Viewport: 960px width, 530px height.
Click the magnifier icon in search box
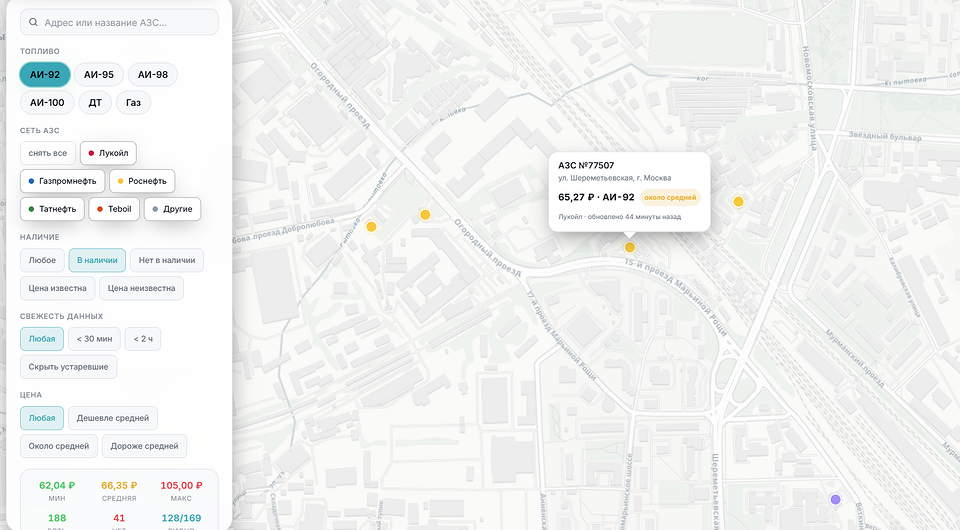tap(33, 22)
